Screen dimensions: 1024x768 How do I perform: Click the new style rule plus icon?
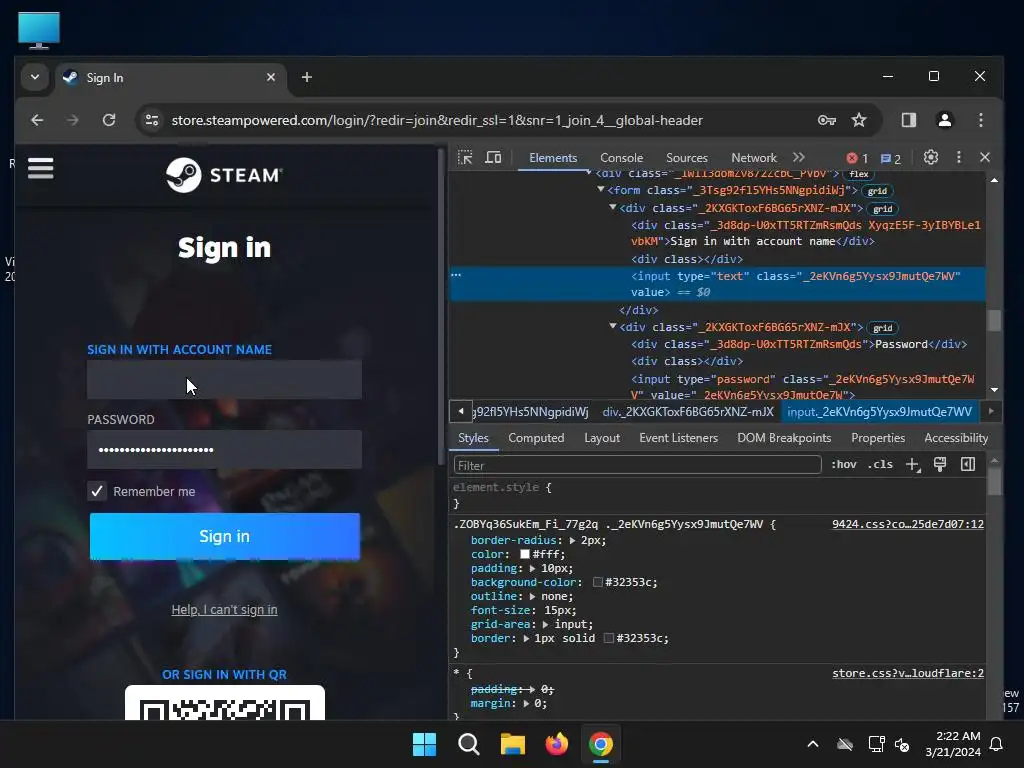pyautogui.click(x=912, y=464)
